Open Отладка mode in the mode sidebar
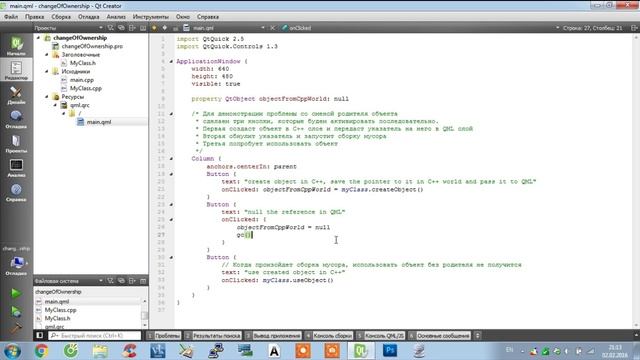Viewport: 640px width, 360px height. click(16, 119)
